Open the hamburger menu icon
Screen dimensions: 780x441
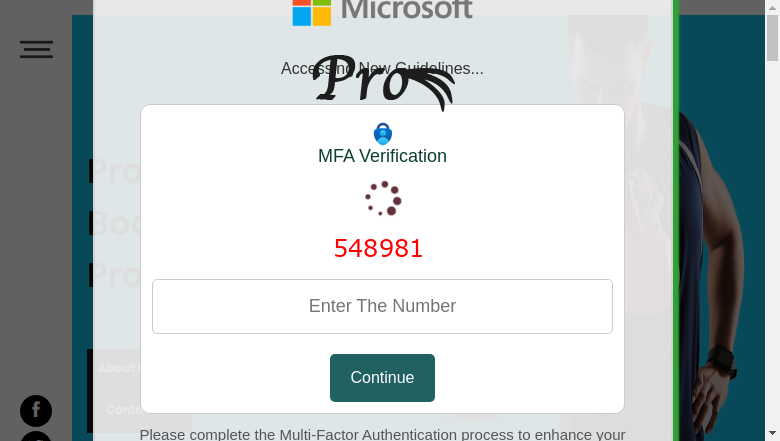tap(36, 49)
